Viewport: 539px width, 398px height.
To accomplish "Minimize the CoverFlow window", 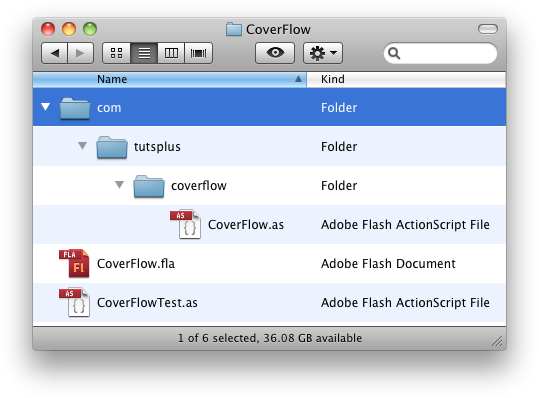I will tap(69, 29).
